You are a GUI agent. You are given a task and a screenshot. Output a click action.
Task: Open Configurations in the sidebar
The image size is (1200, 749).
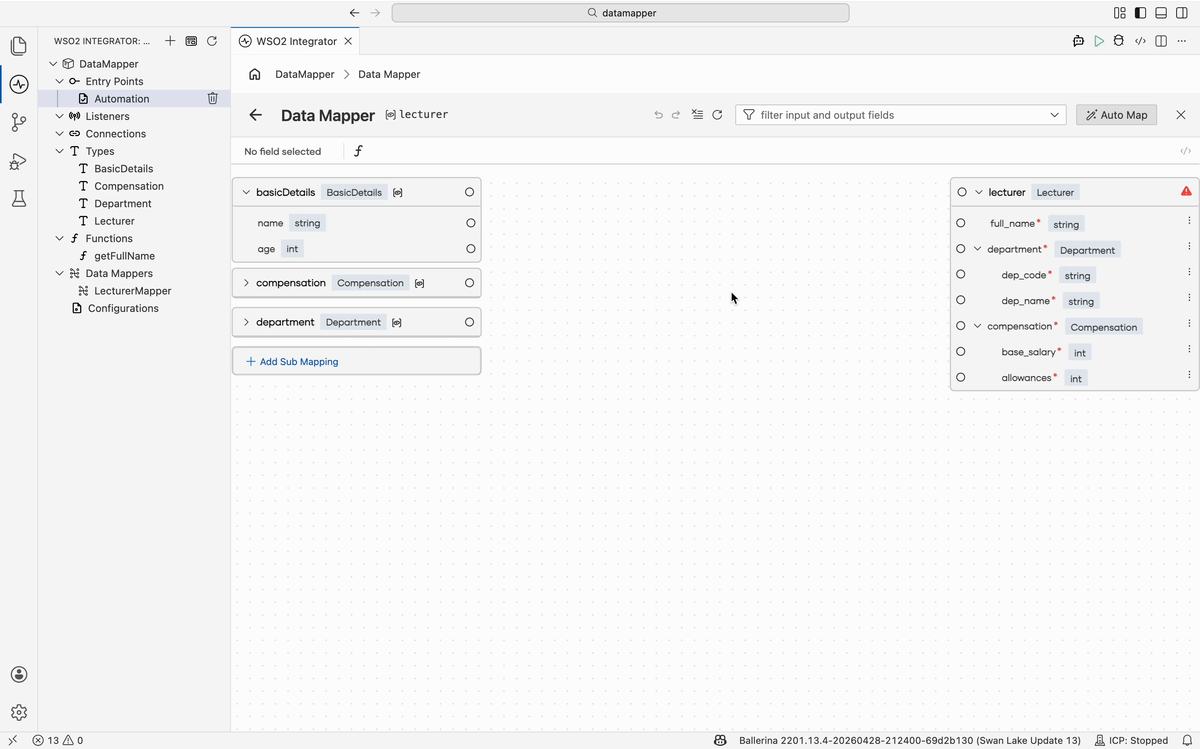coord(123,308)
